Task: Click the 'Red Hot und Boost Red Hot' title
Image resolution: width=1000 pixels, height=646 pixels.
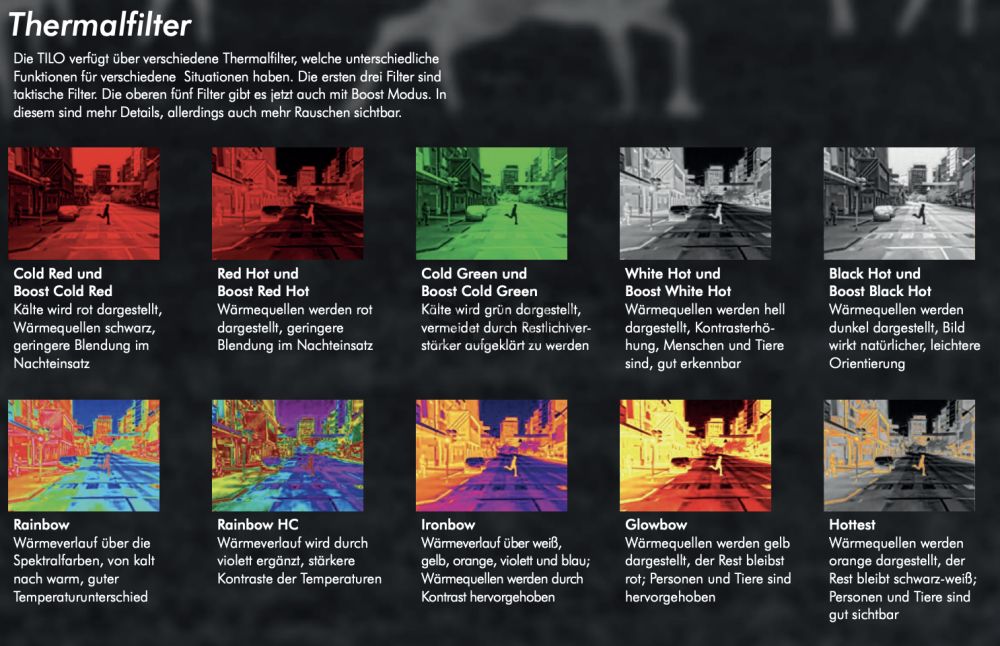Action: [263, 283]
